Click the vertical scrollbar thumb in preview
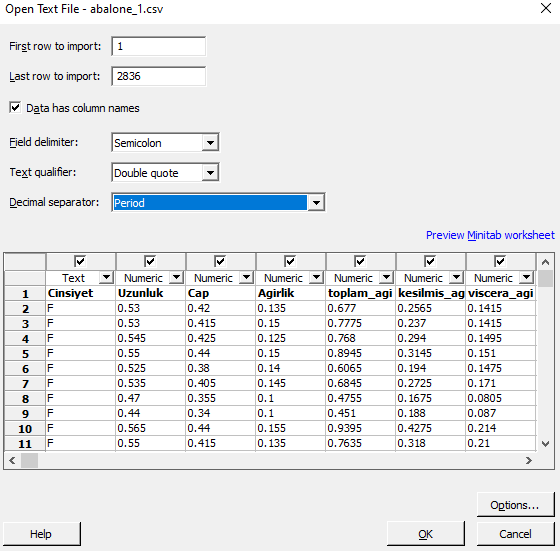The image size is (560, 551). click(x=545, y=279)
